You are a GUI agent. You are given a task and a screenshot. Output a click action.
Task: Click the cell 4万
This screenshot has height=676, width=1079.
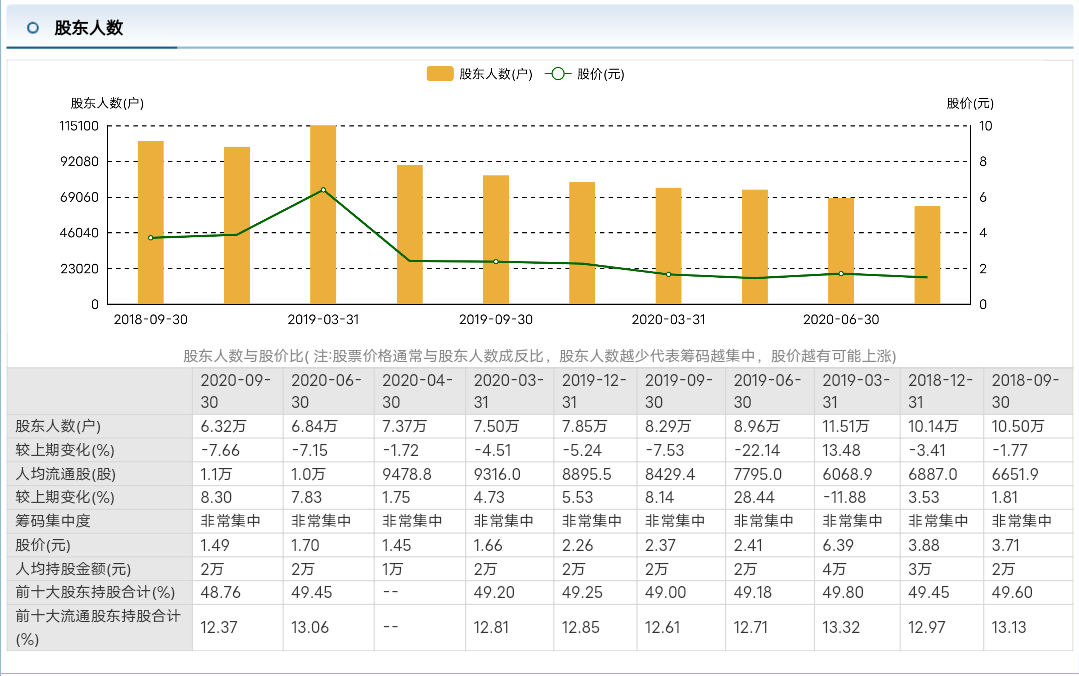pyautogui.click(x=833, y=569)
